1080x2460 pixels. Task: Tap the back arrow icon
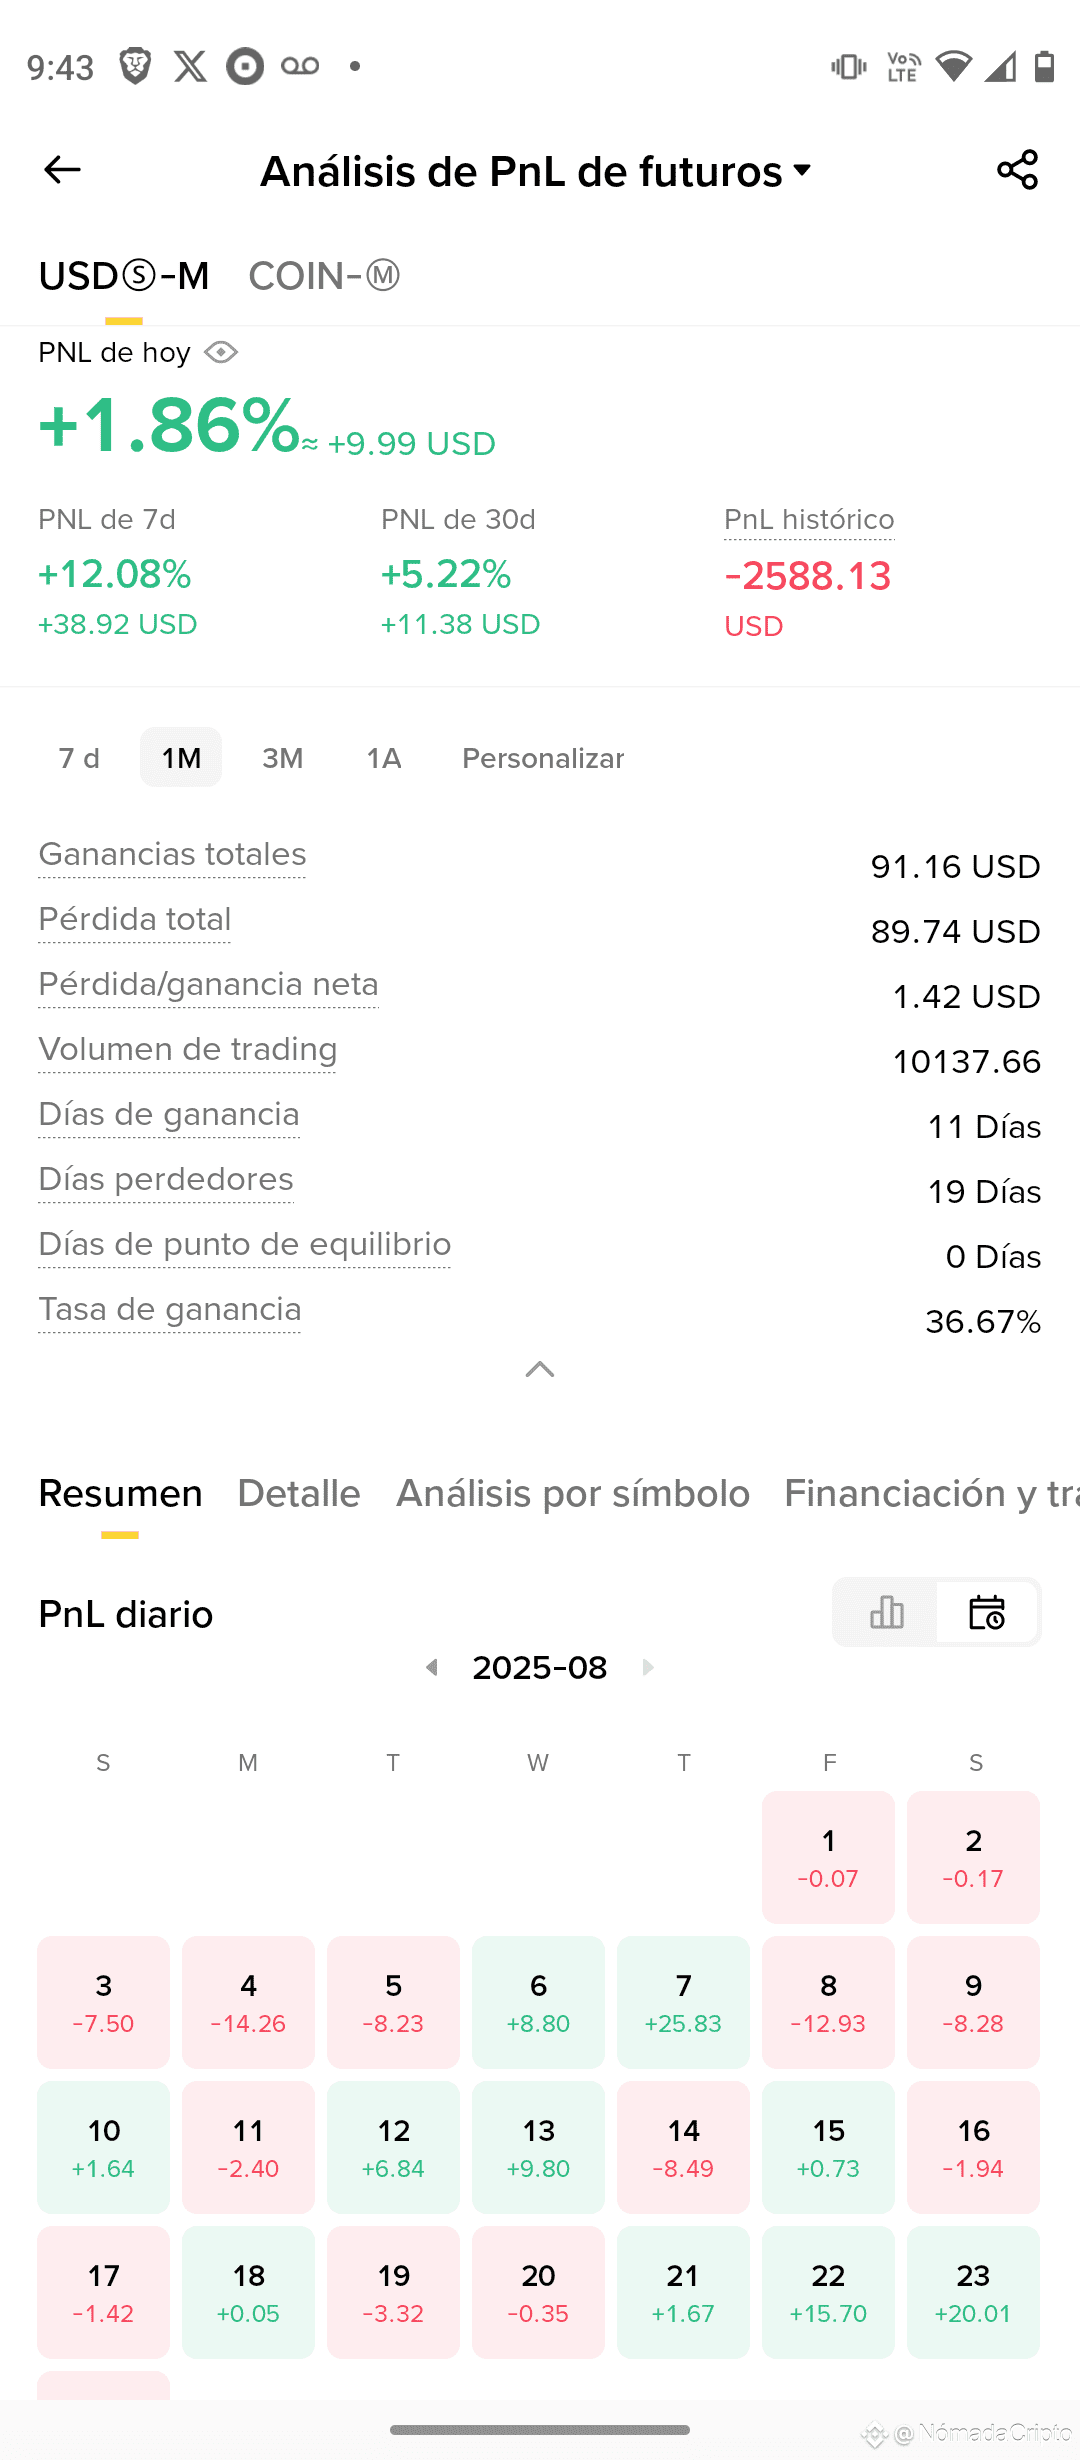pyautogui.click(x=62, y=170)
